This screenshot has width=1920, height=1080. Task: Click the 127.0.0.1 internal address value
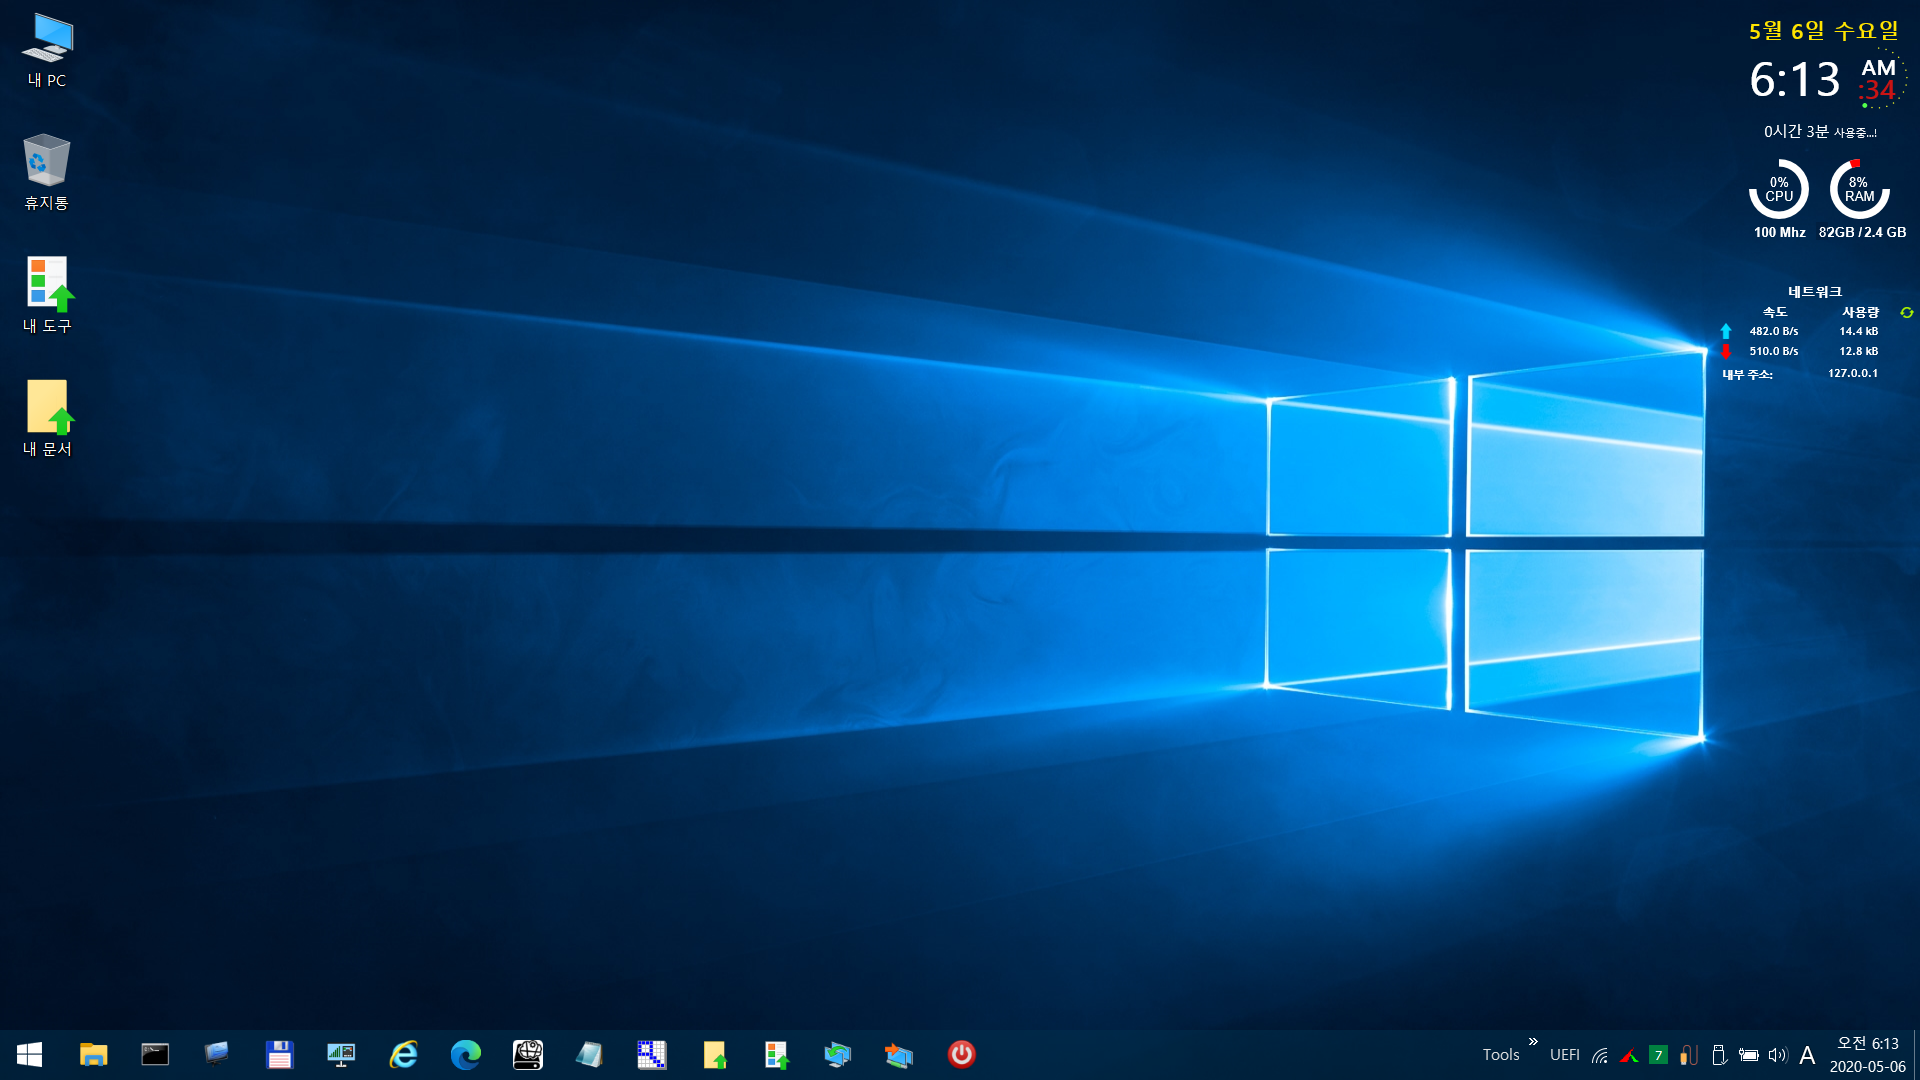(1853, 373)
